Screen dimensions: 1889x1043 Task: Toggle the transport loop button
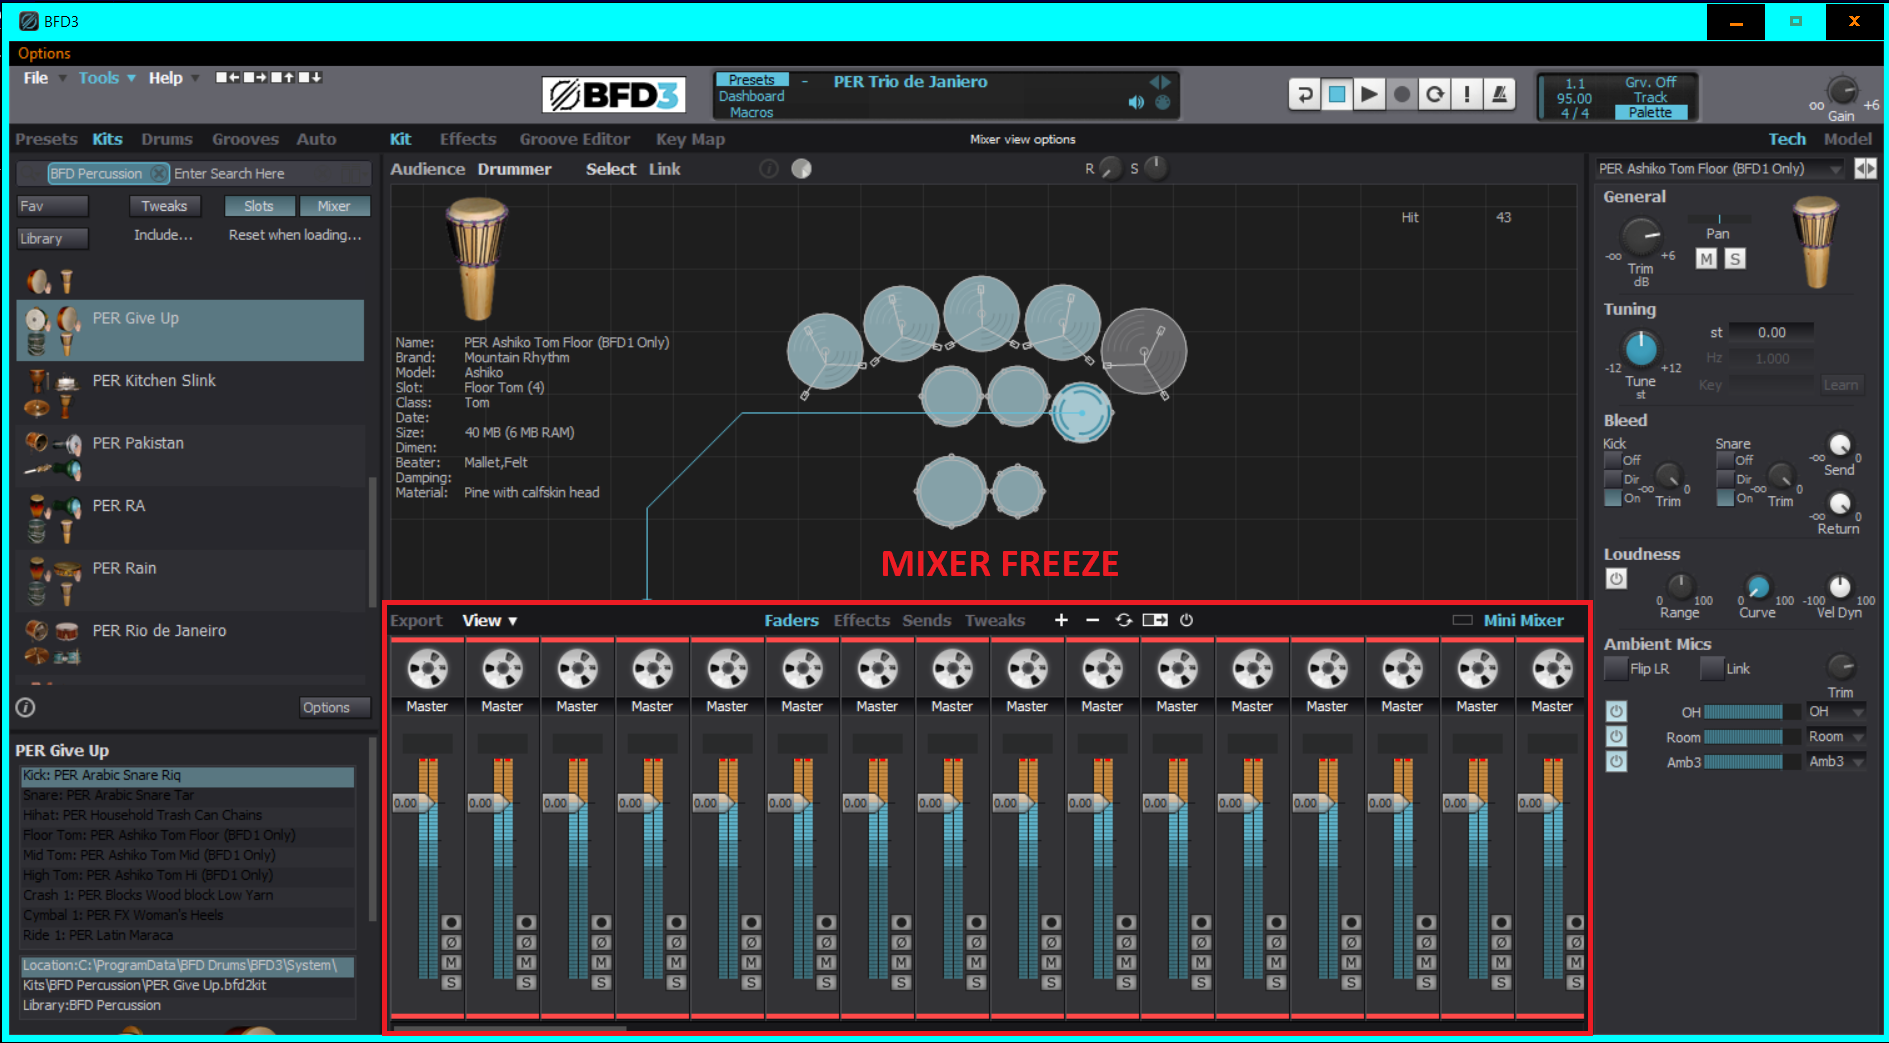1435,95
